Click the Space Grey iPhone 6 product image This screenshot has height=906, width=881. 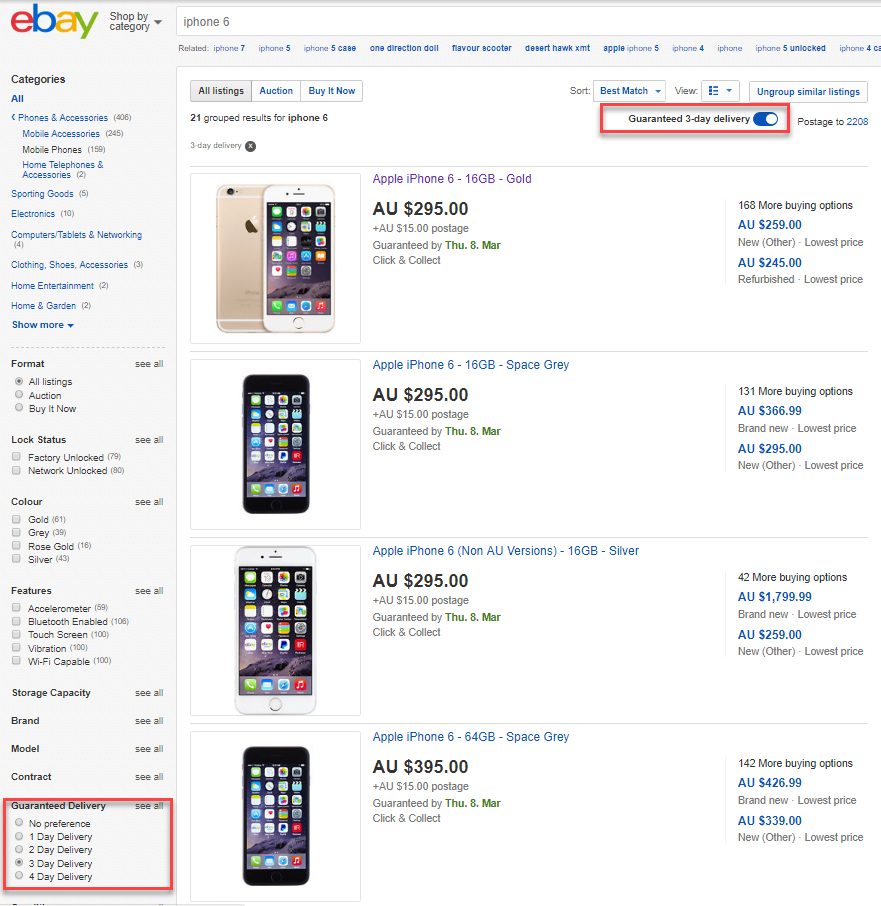276,443
